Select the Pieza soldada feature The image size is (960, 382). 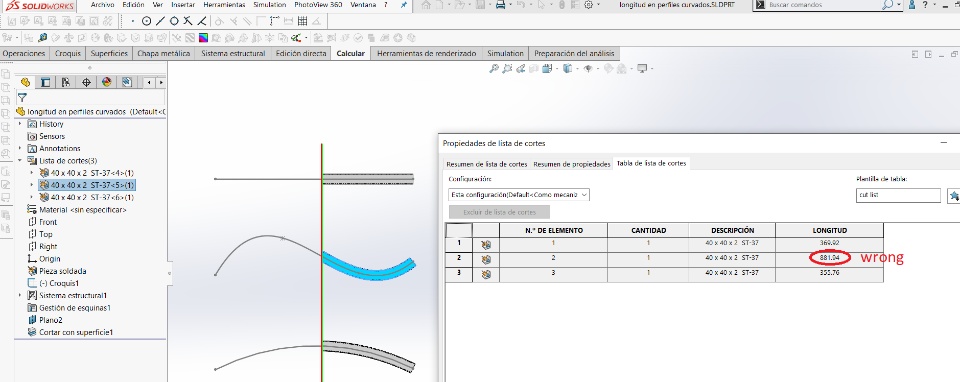click(x=57, y=271)
